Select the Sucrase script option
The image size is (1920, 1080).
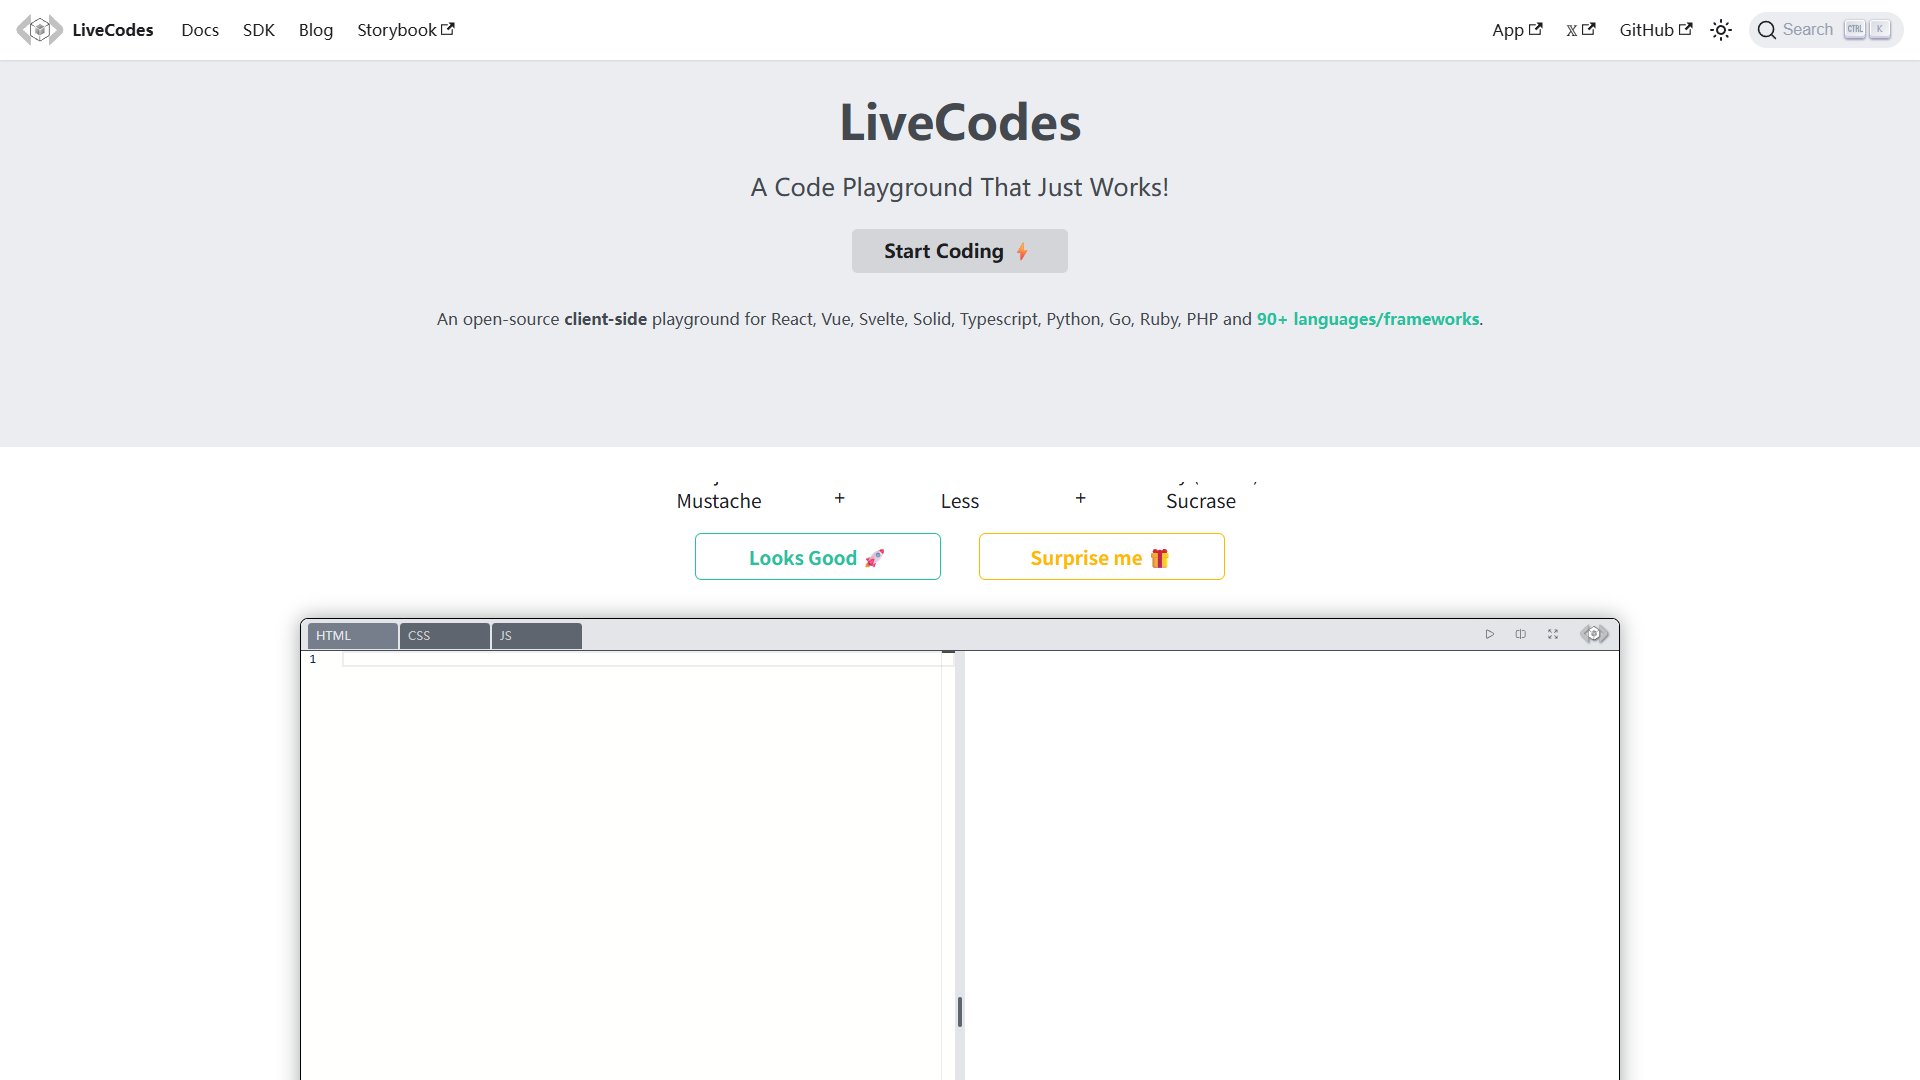[1201, 501]
